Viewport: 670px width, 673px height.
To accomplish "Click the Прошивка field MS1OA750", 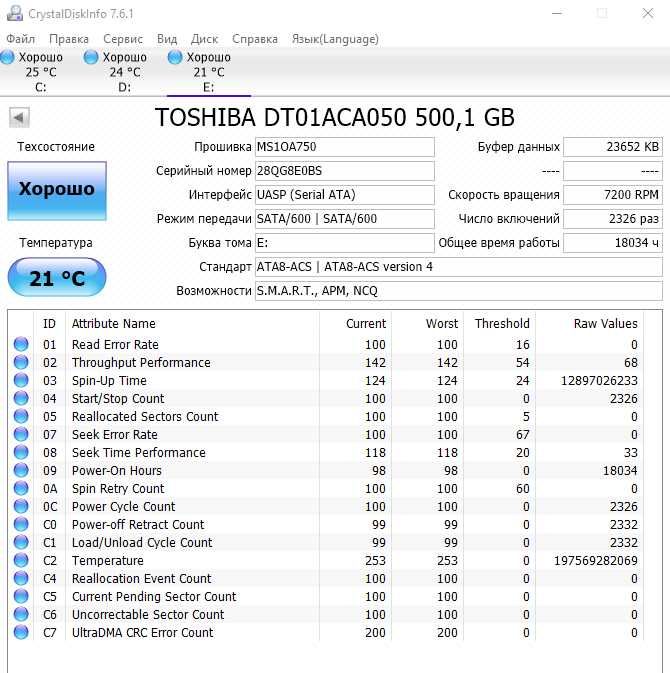I will (x=345, y=147).
